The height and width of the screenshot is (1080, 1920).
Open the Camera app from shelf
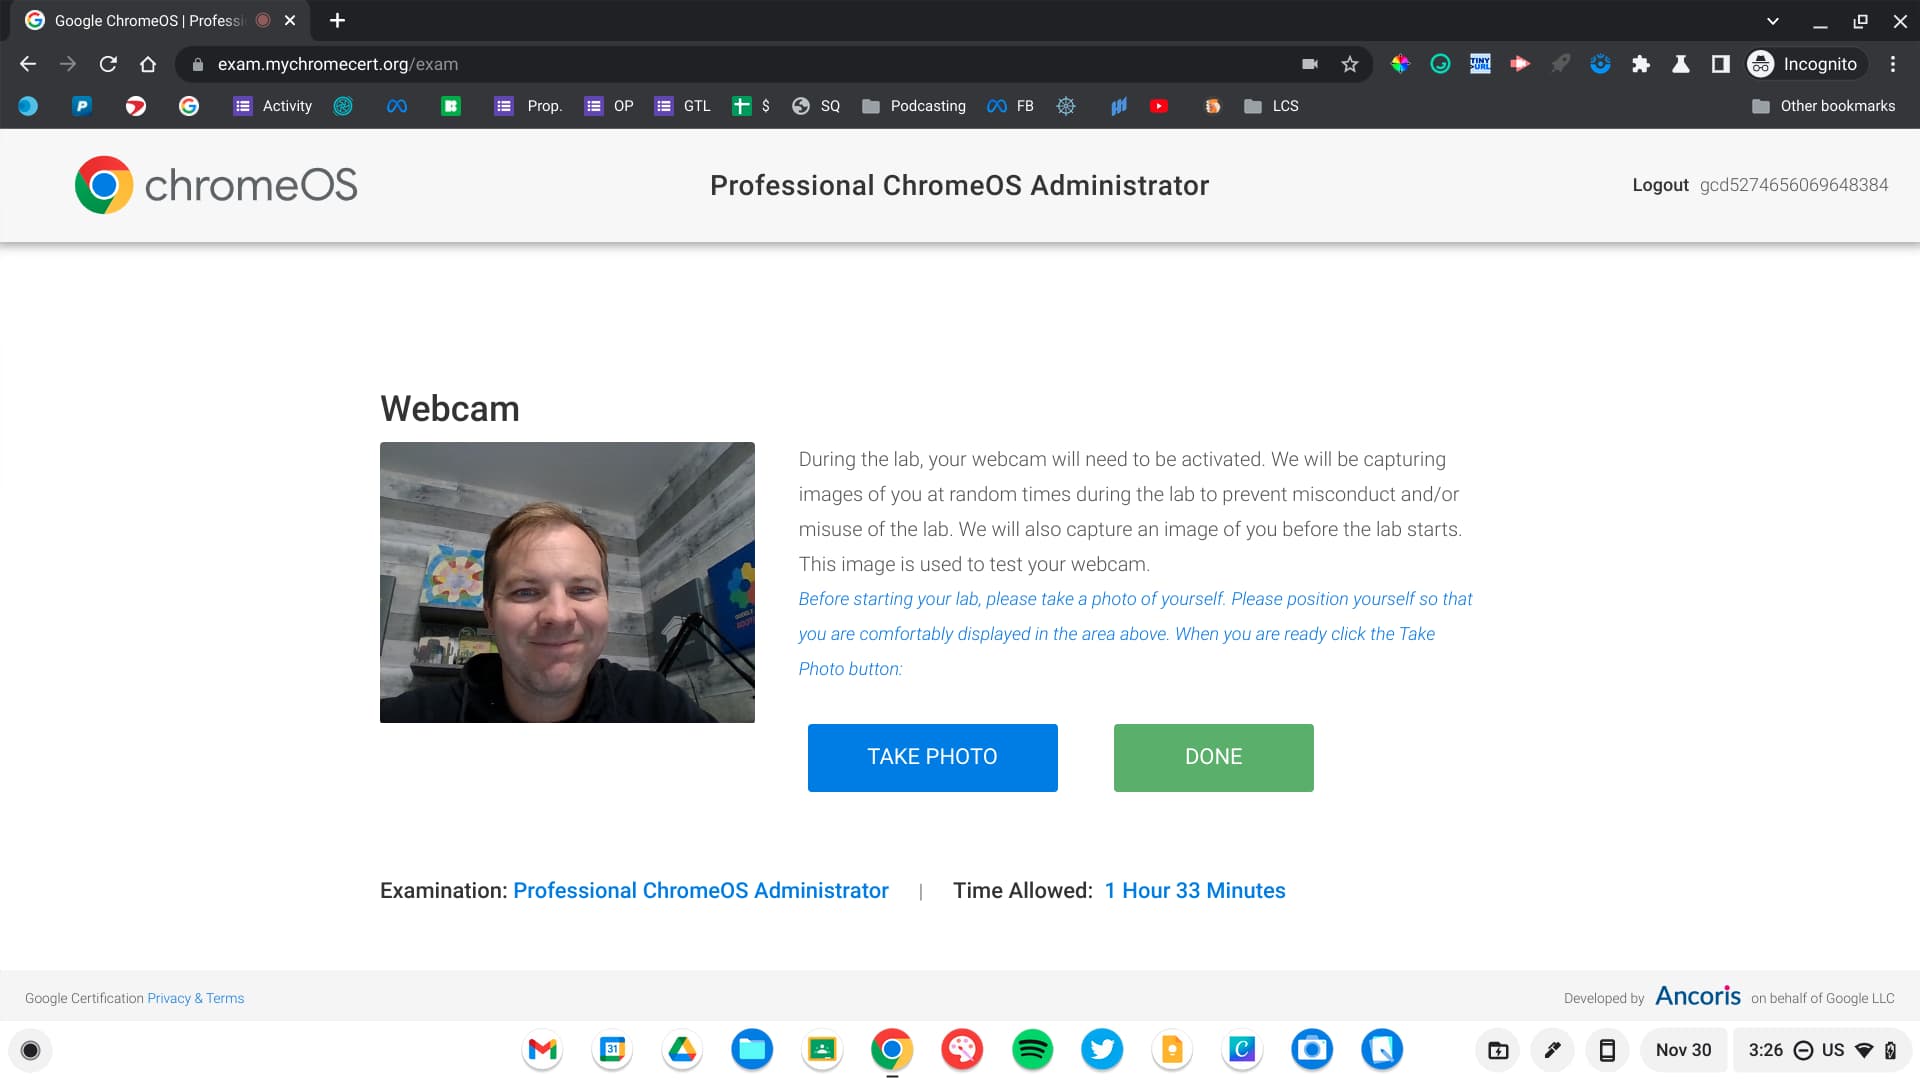pyautogui.click(x=1312, y=1050)
